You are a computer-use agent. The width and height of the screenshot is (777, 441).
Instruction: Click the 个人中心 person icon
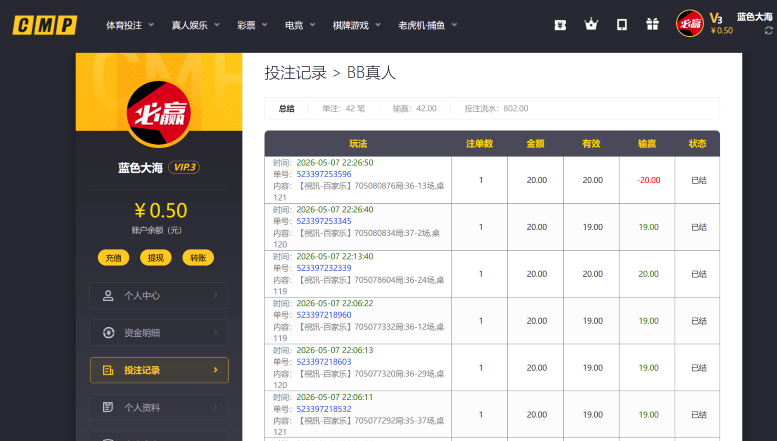coord(108,296)
